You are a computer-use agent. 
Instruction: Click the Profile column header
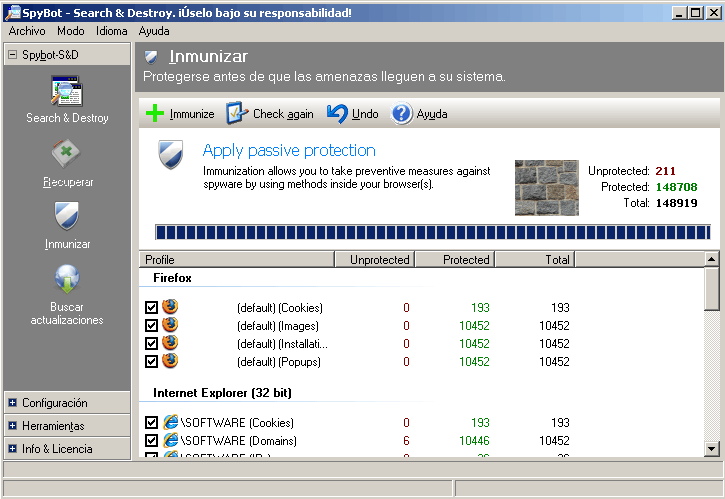click(x=236, y=260)
